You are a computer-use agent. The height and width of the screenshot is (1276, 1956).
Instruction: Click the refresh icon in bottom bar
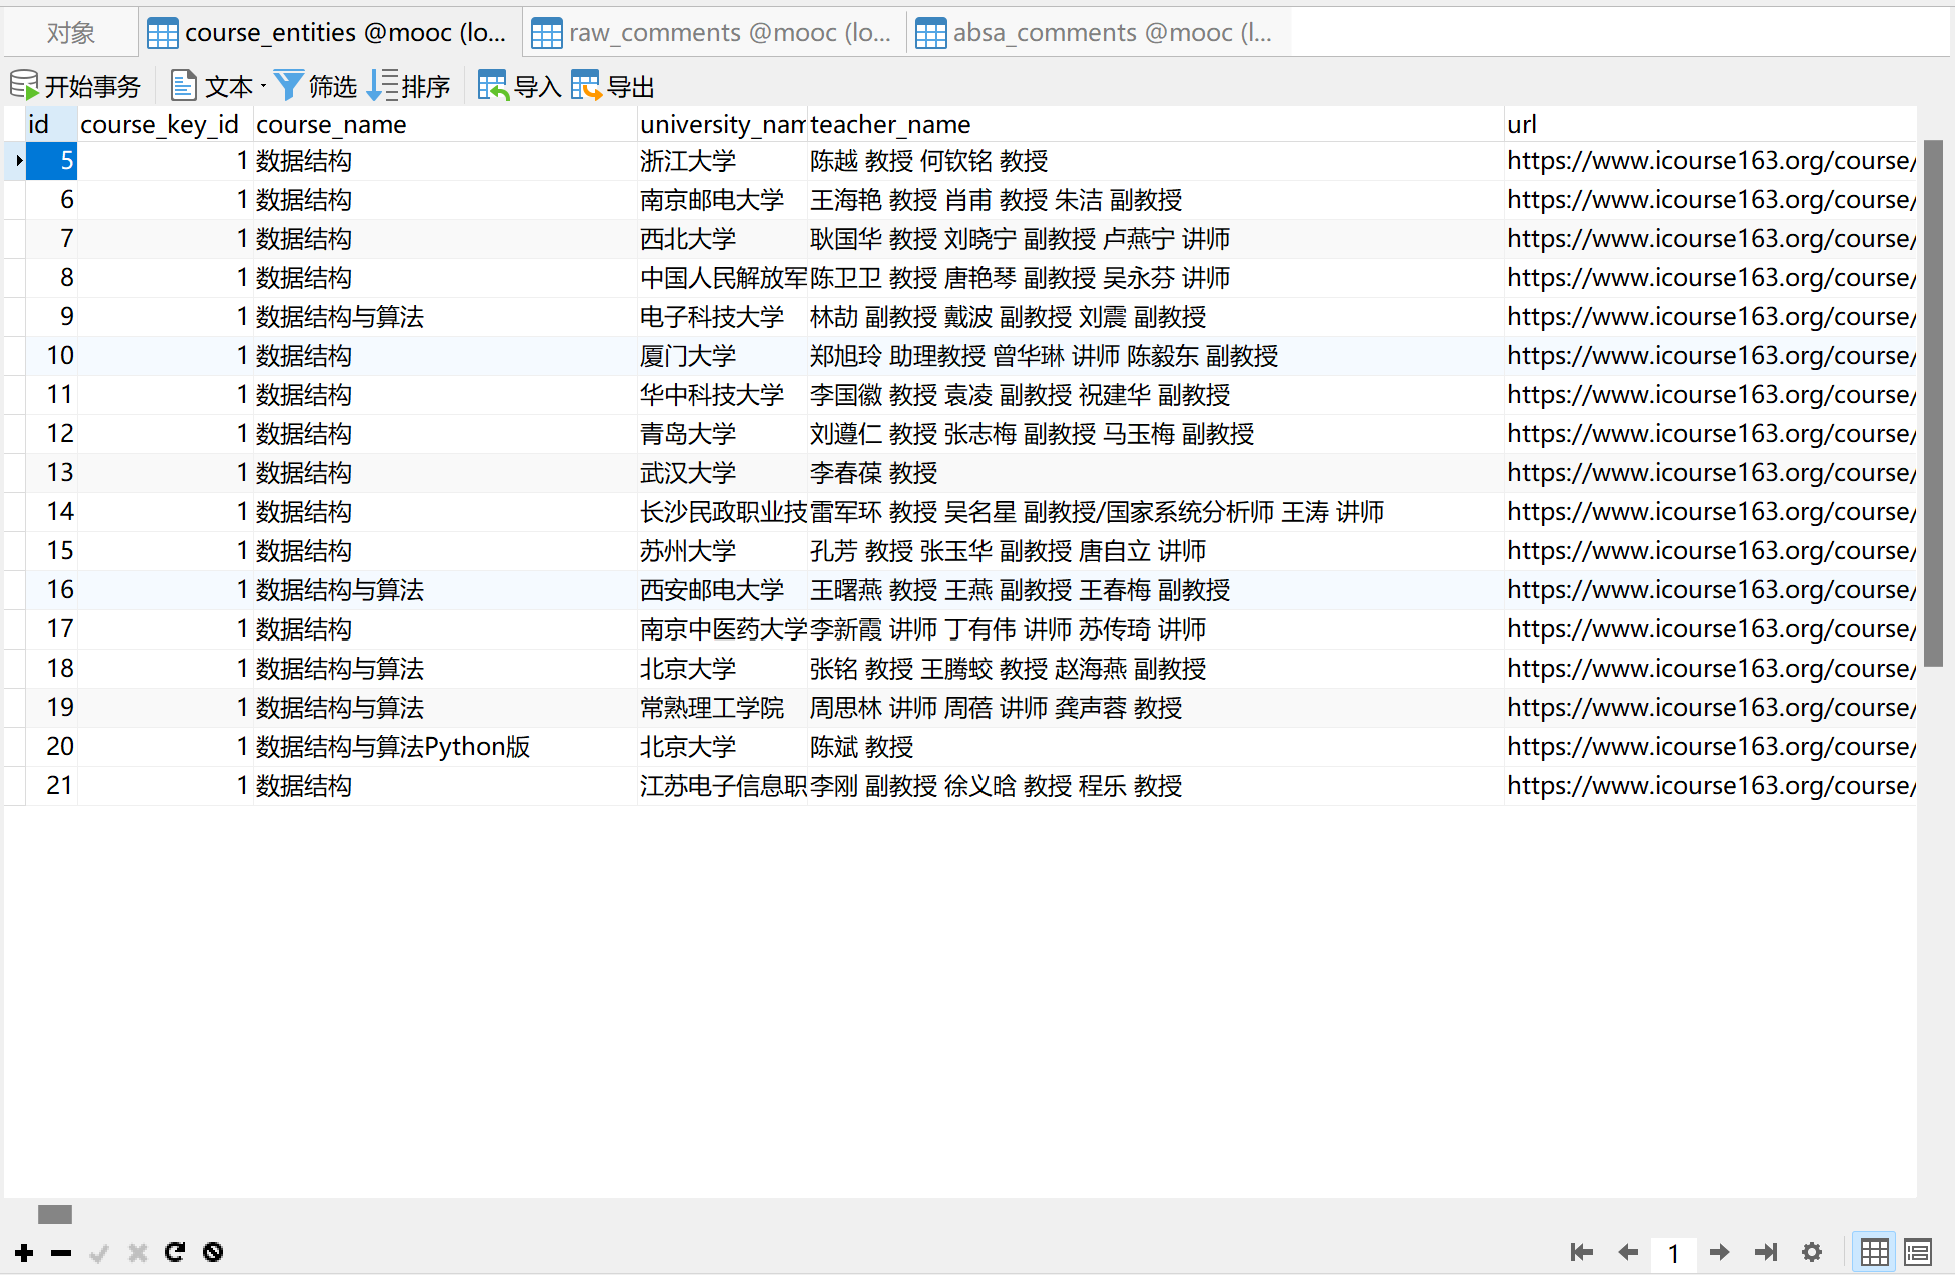click(x=175, y=1252)
